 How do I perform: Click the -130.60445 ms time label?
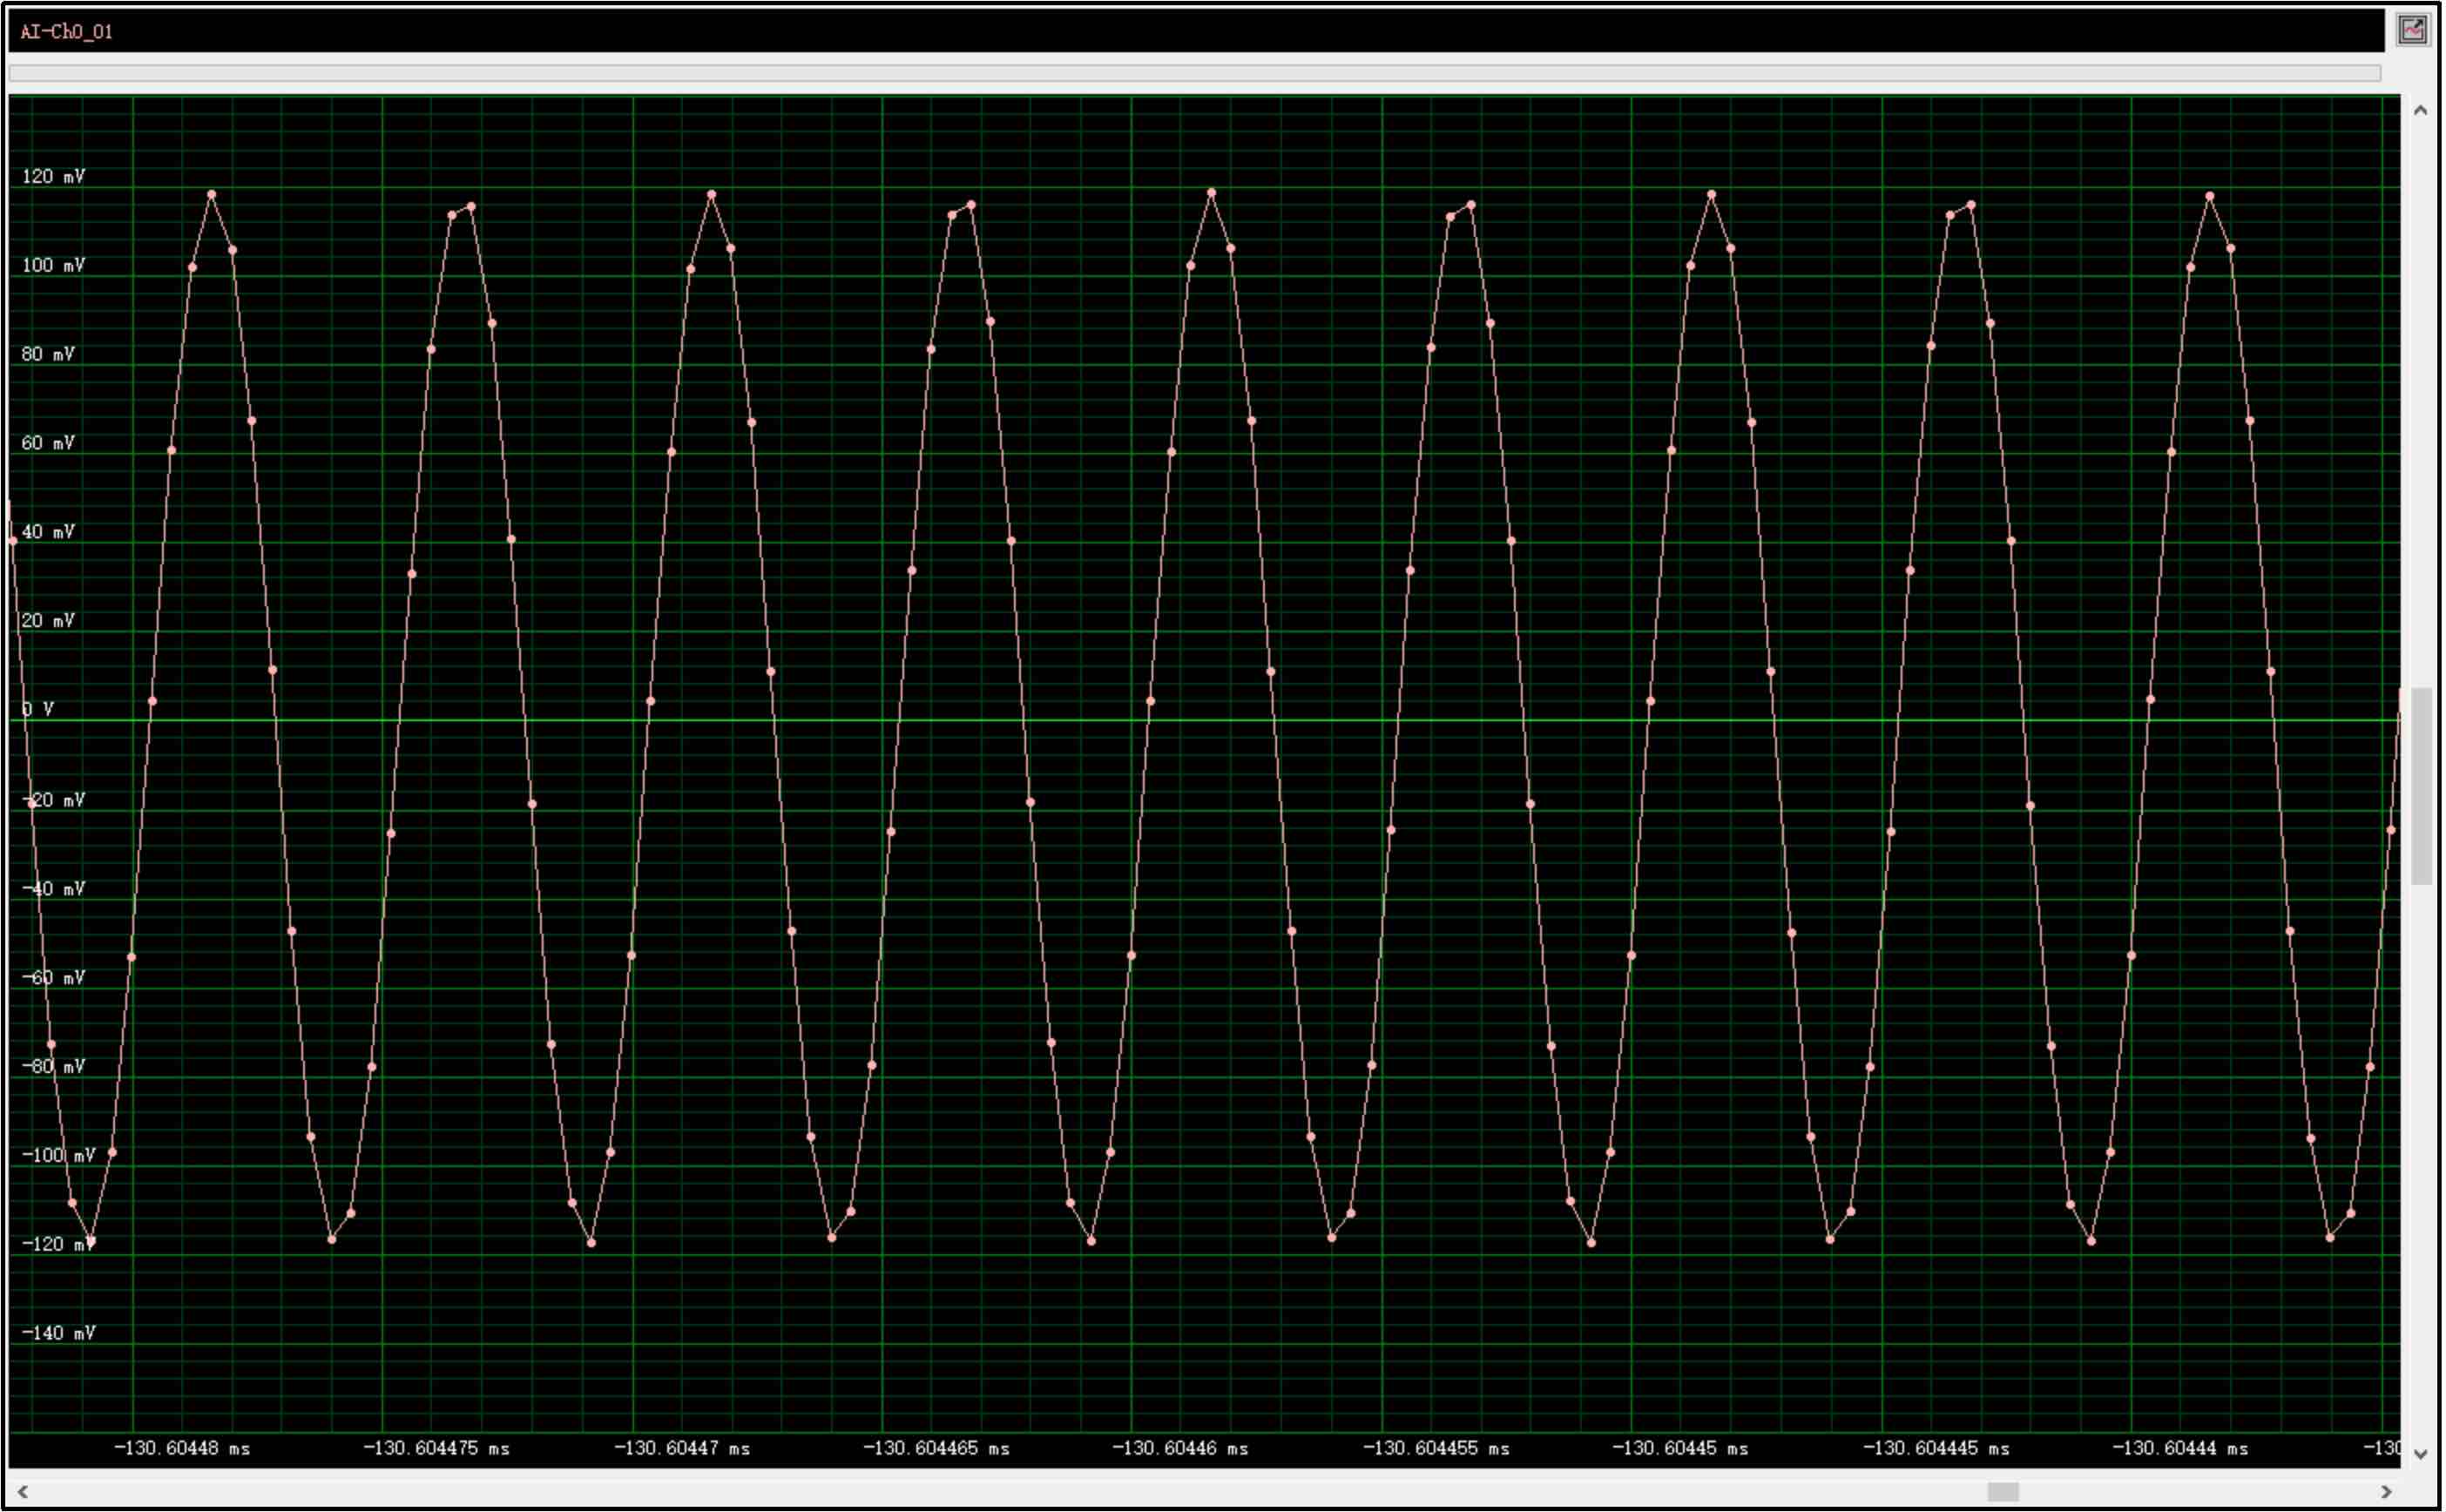point(1681,1449)
